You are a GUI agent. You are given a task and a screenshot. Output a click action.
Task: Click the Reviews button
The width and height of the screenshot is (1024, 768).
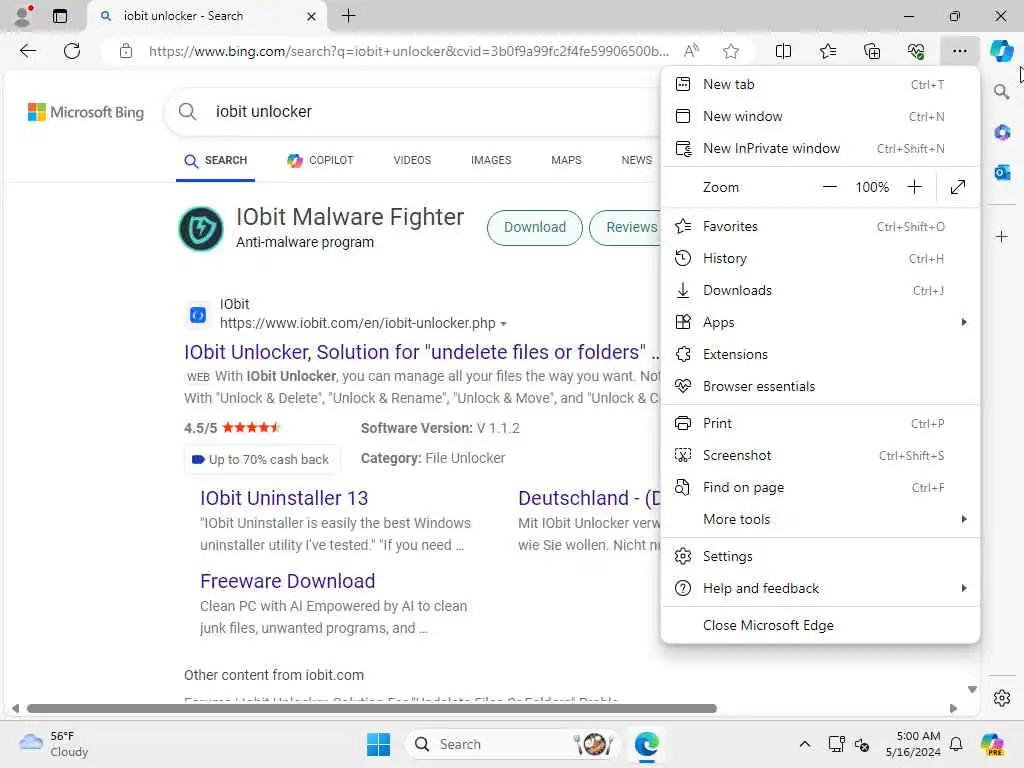click(627, 227)
